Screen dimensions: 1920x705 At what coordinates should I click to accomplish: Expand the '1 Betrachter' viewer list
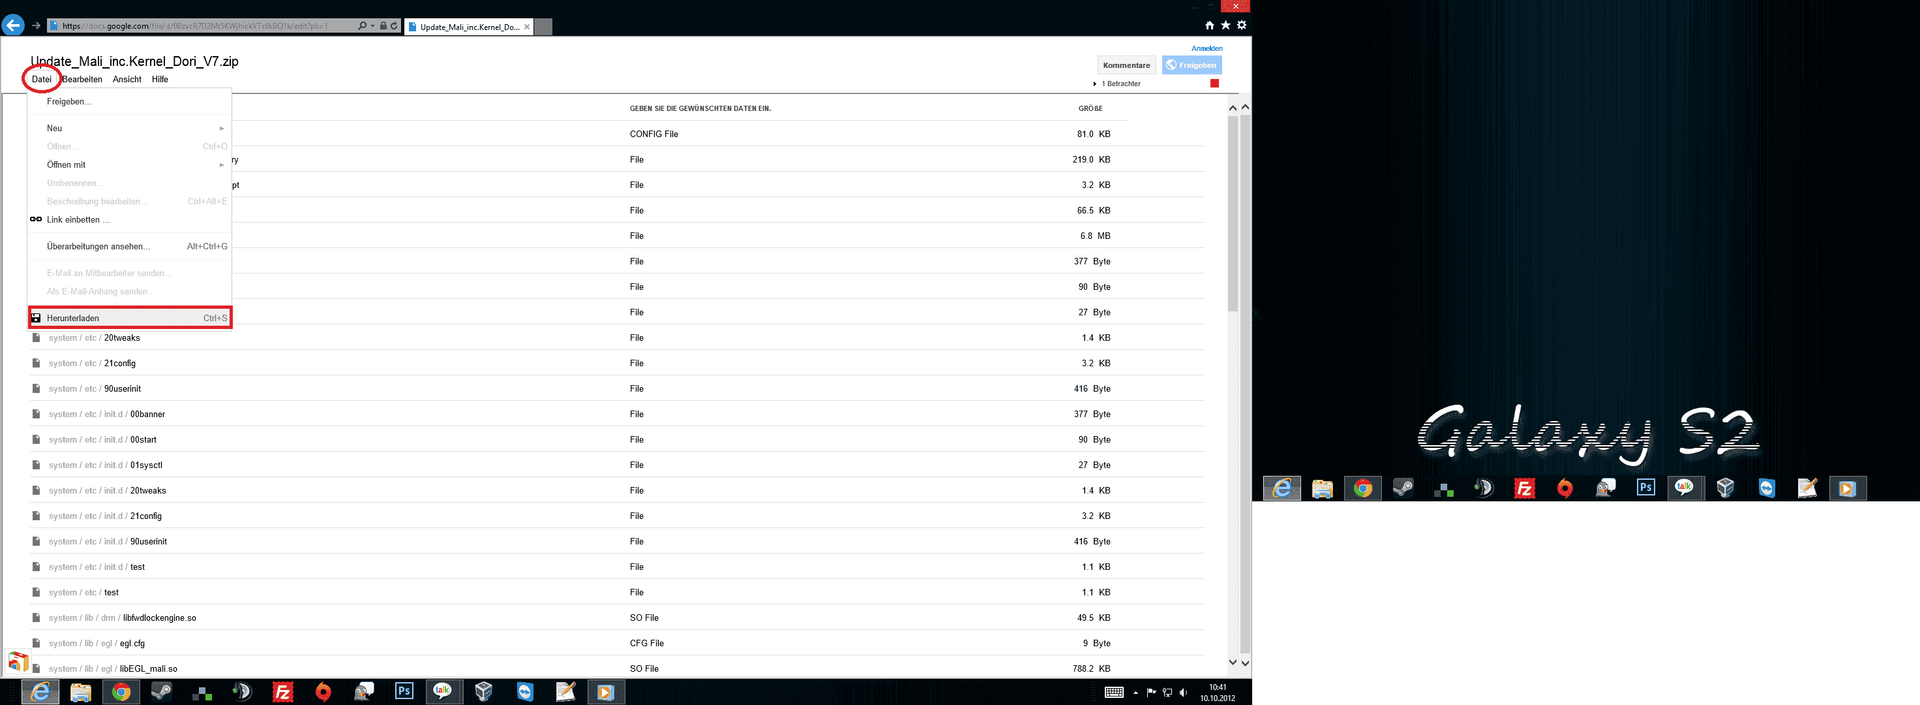pyautogui.click(x=1095, y=84)
